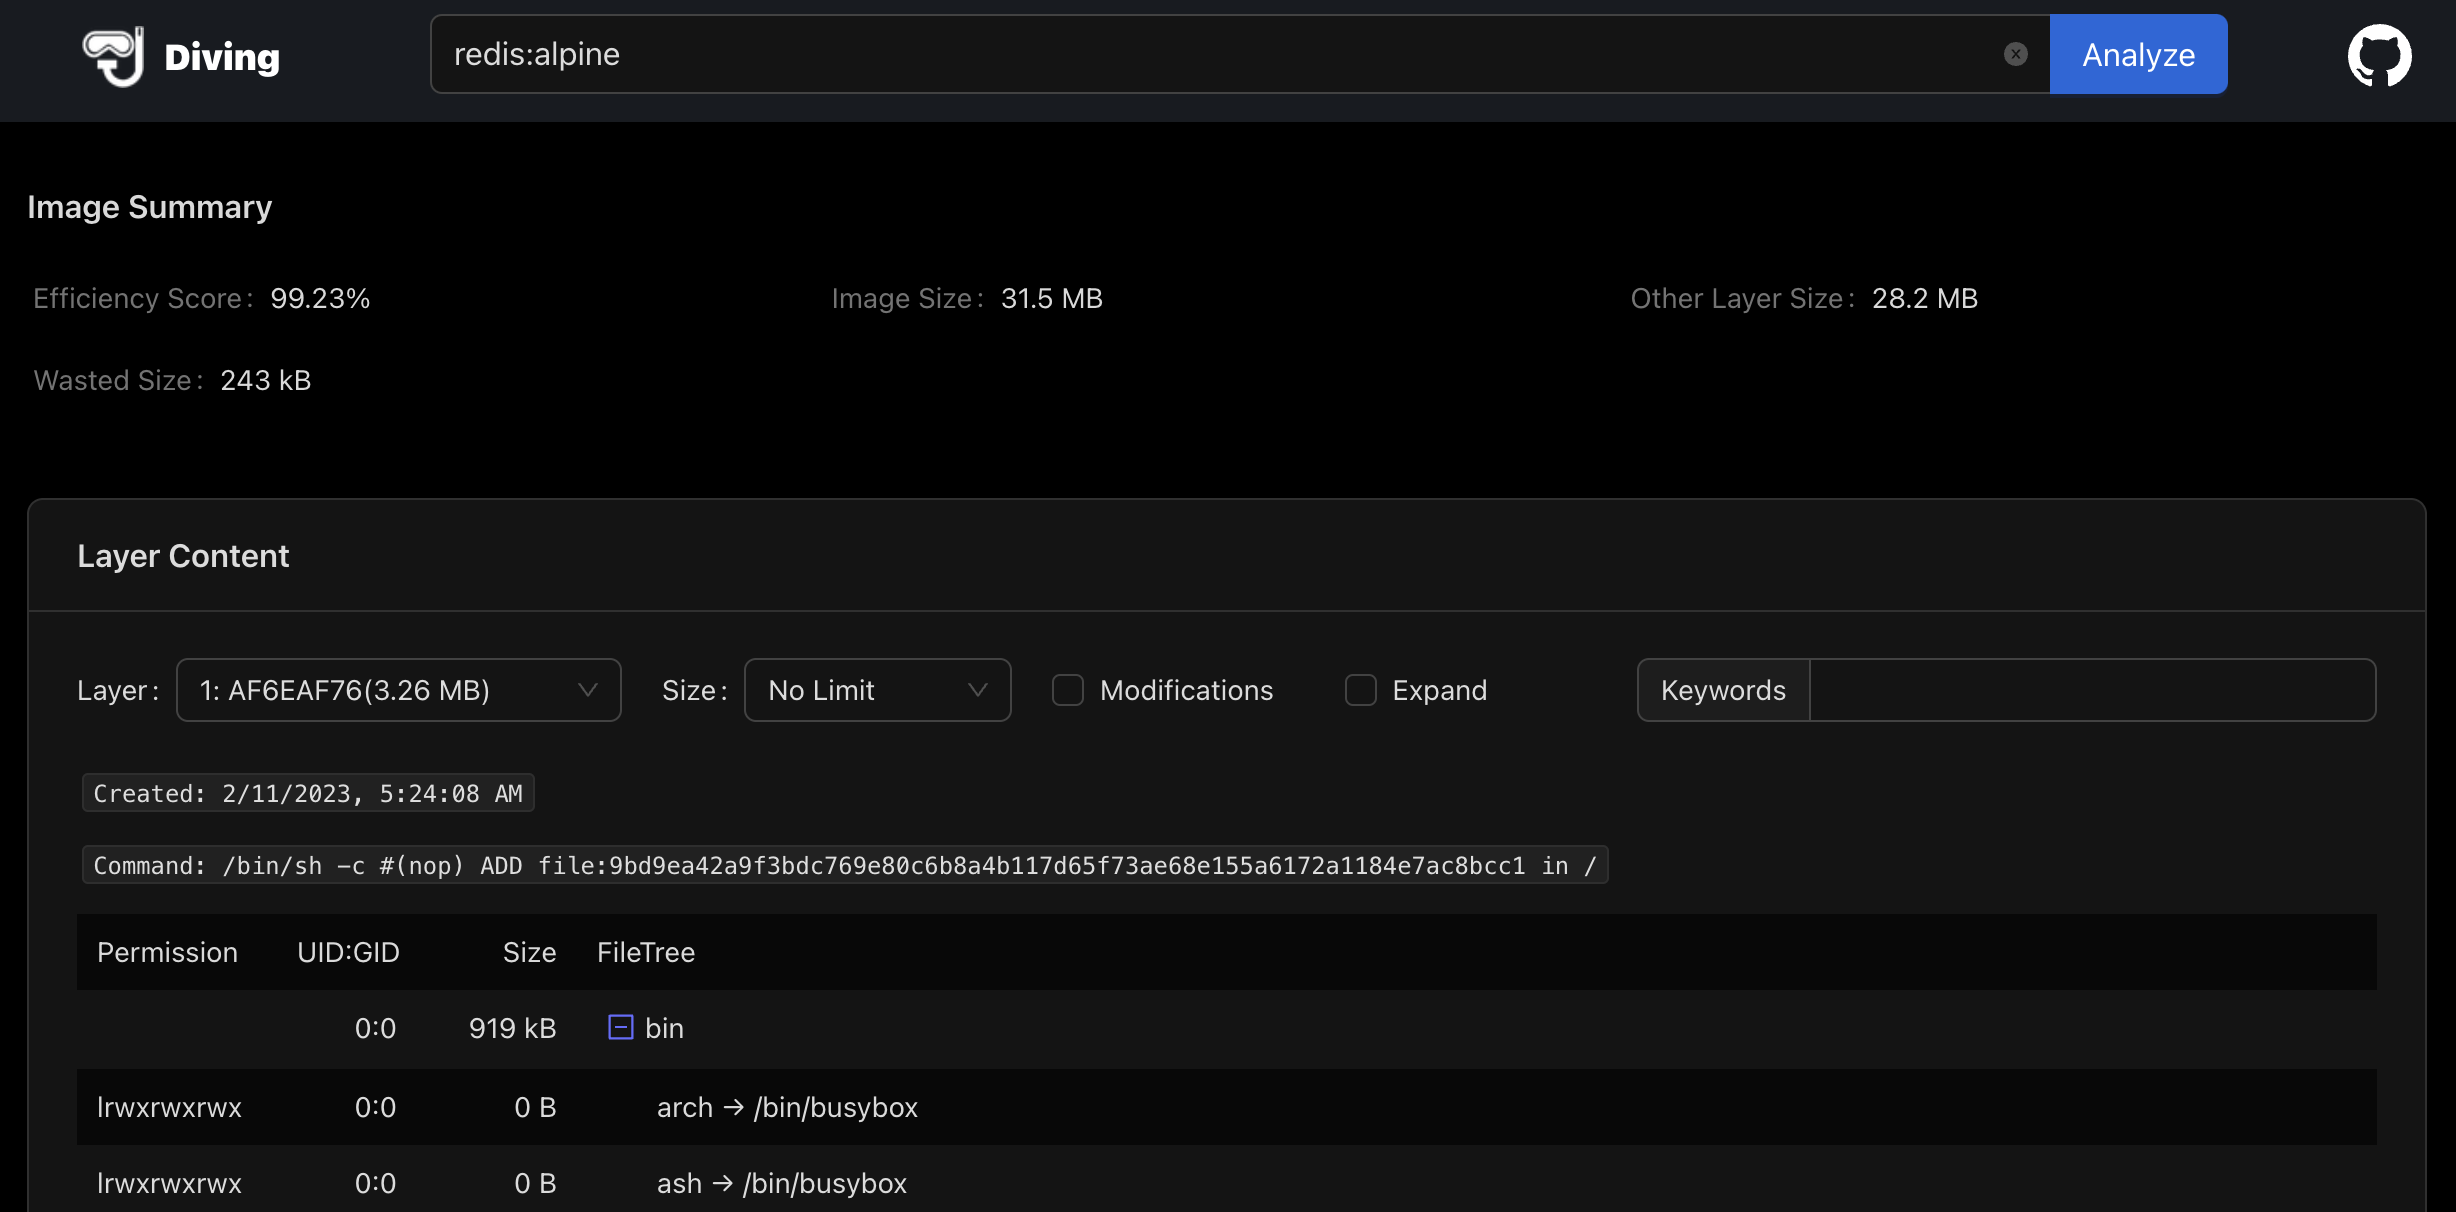Click the FileTree column header
Screen dimensions: 2456x1212
(645, 952)
